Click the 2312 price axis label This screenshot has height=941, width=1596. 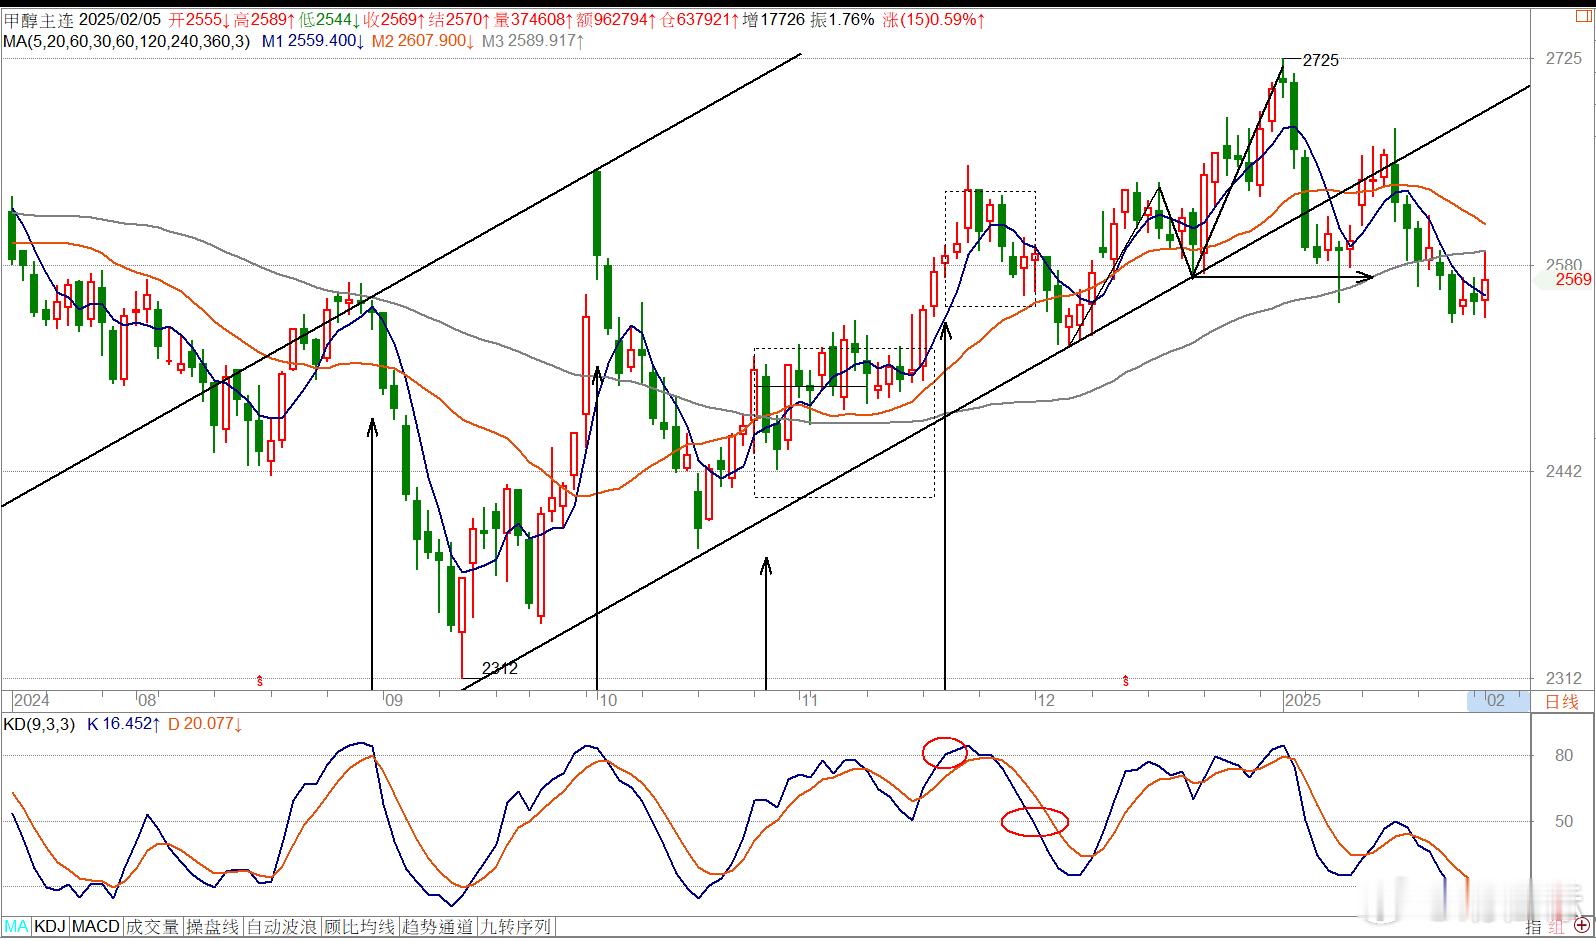1564,678
